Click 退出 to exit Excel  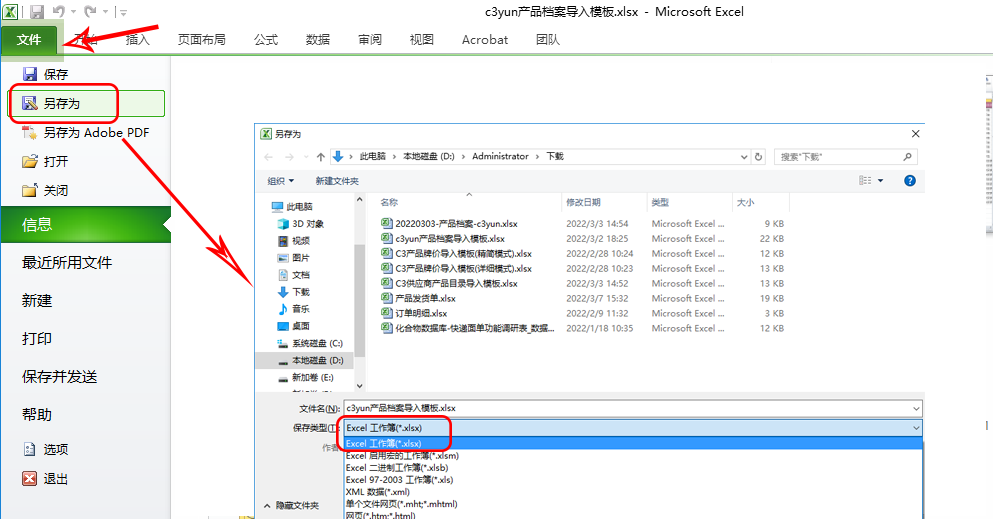click(x=46, y=479)
